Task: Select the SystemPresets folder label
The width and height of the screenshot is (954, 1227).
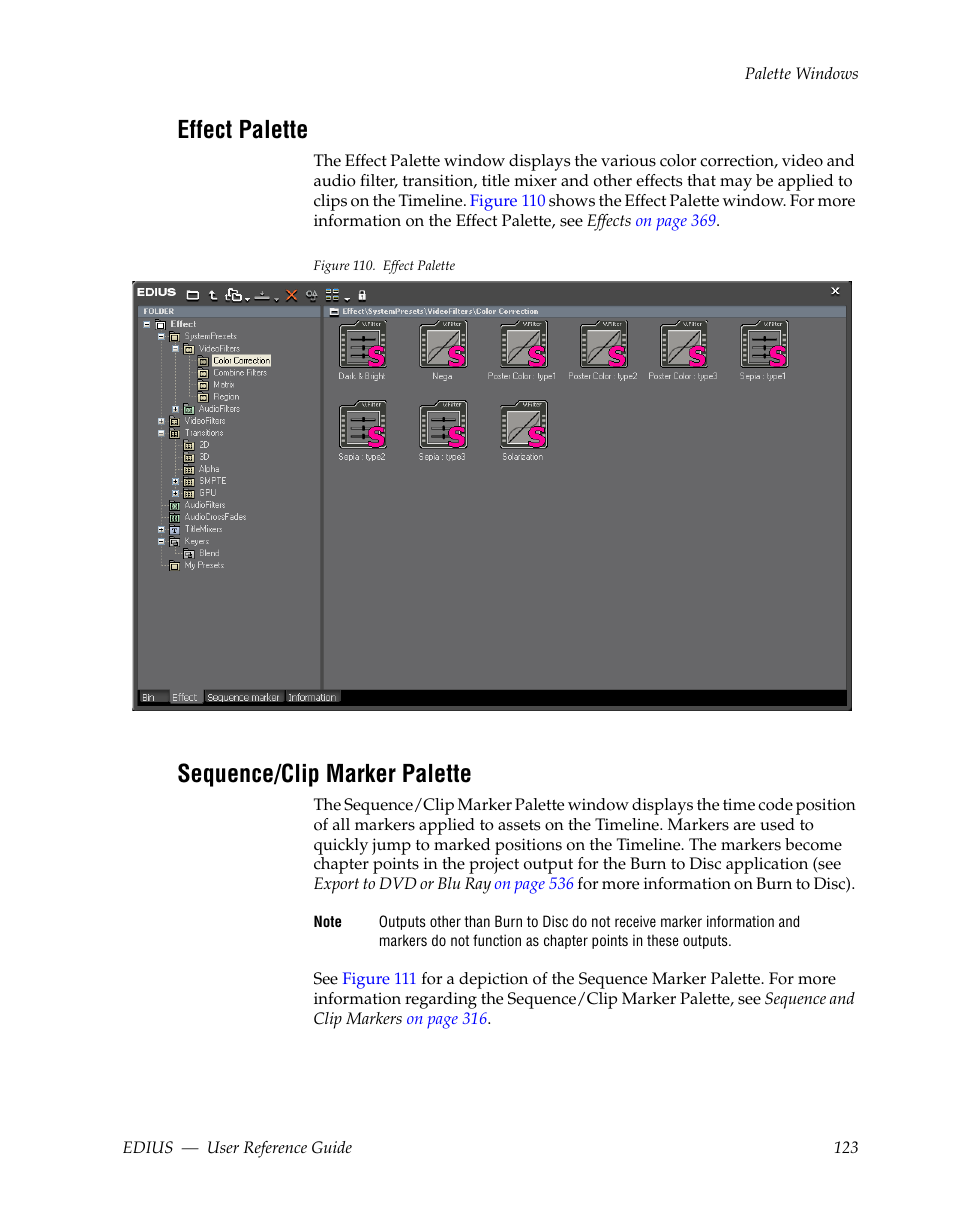Action: pos(210,337)
